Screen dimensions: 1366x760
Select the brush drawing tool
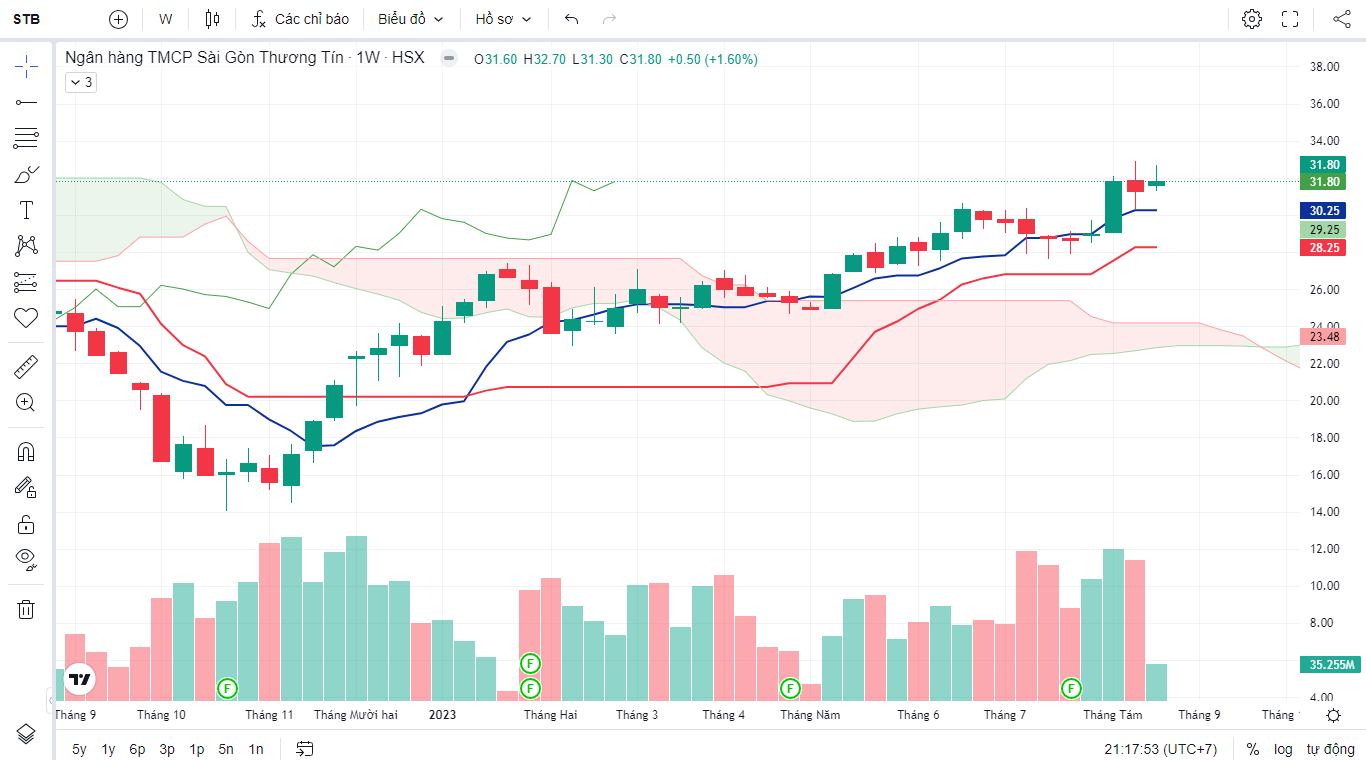tap(26, 174)
